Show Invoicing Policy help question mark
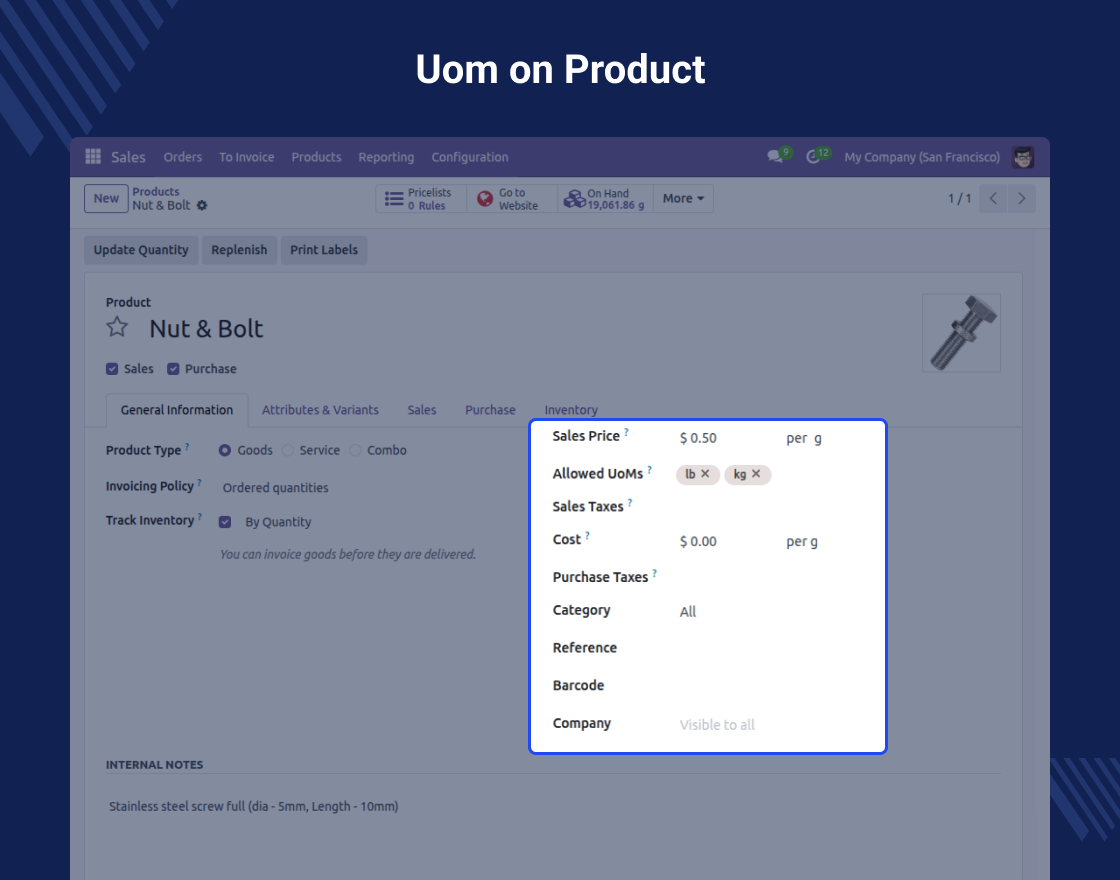 [x=199, y=482]
